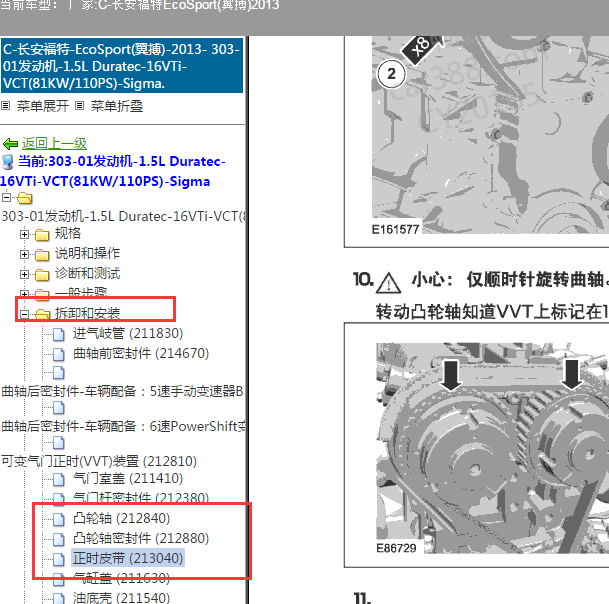
Task: Click the blue 303-01发动机 title header
Action: point(122,66)
